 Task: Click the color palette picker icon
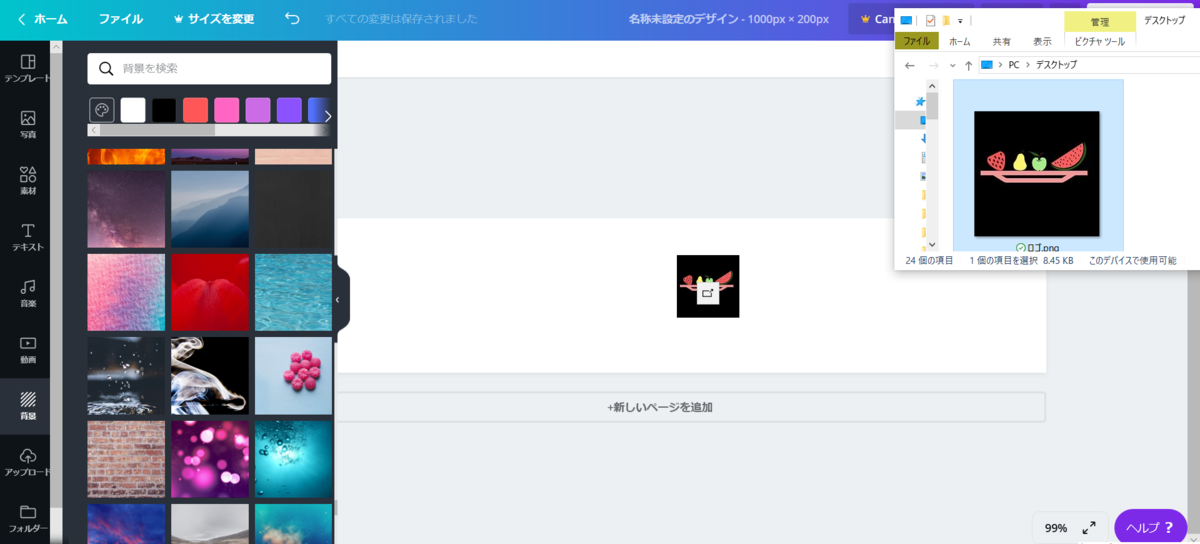(x=102, y=110)
